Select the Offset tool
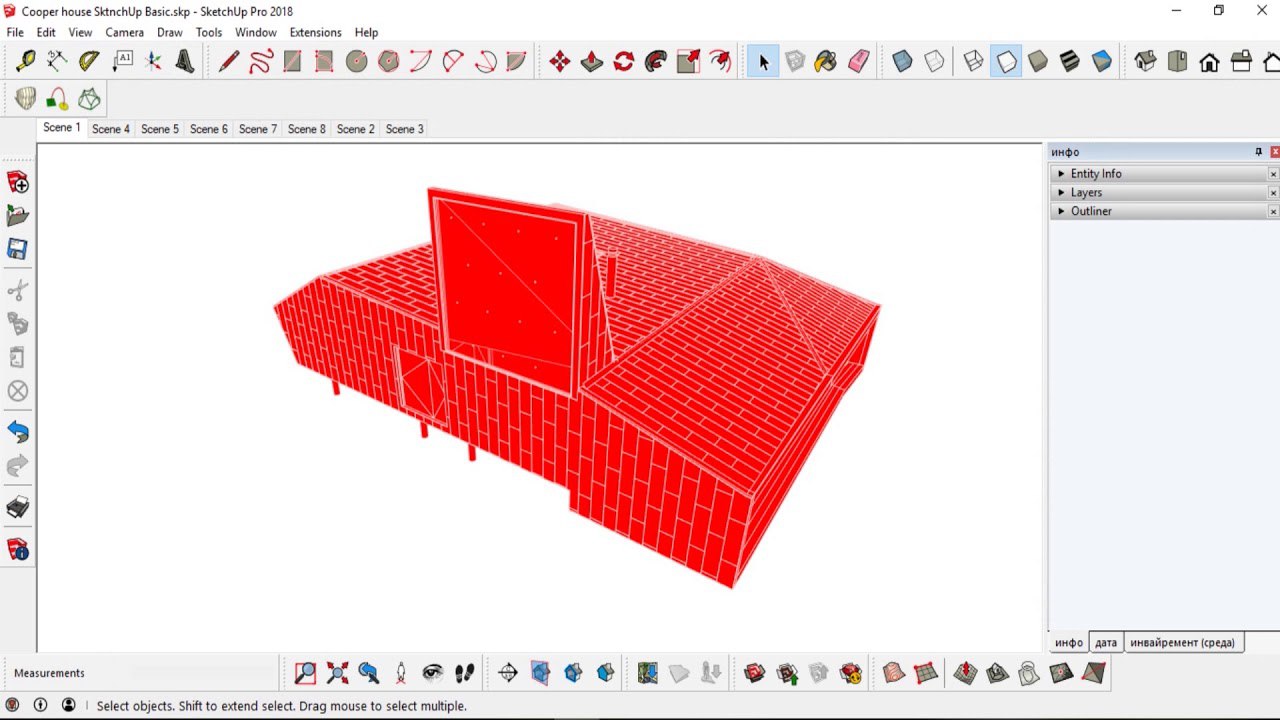1280x720 pixels. click(720, 61)
